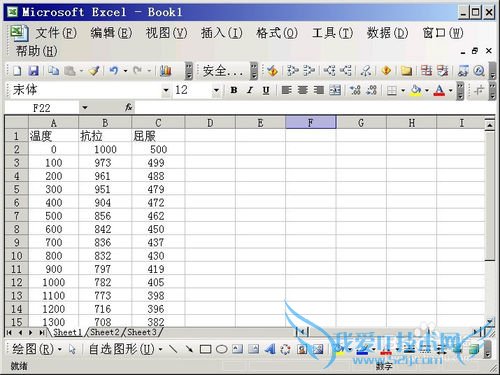Screen dimensions: 500x375
Task: Open the 宋体 font name dropdown
Action: (x=166, y=90)
